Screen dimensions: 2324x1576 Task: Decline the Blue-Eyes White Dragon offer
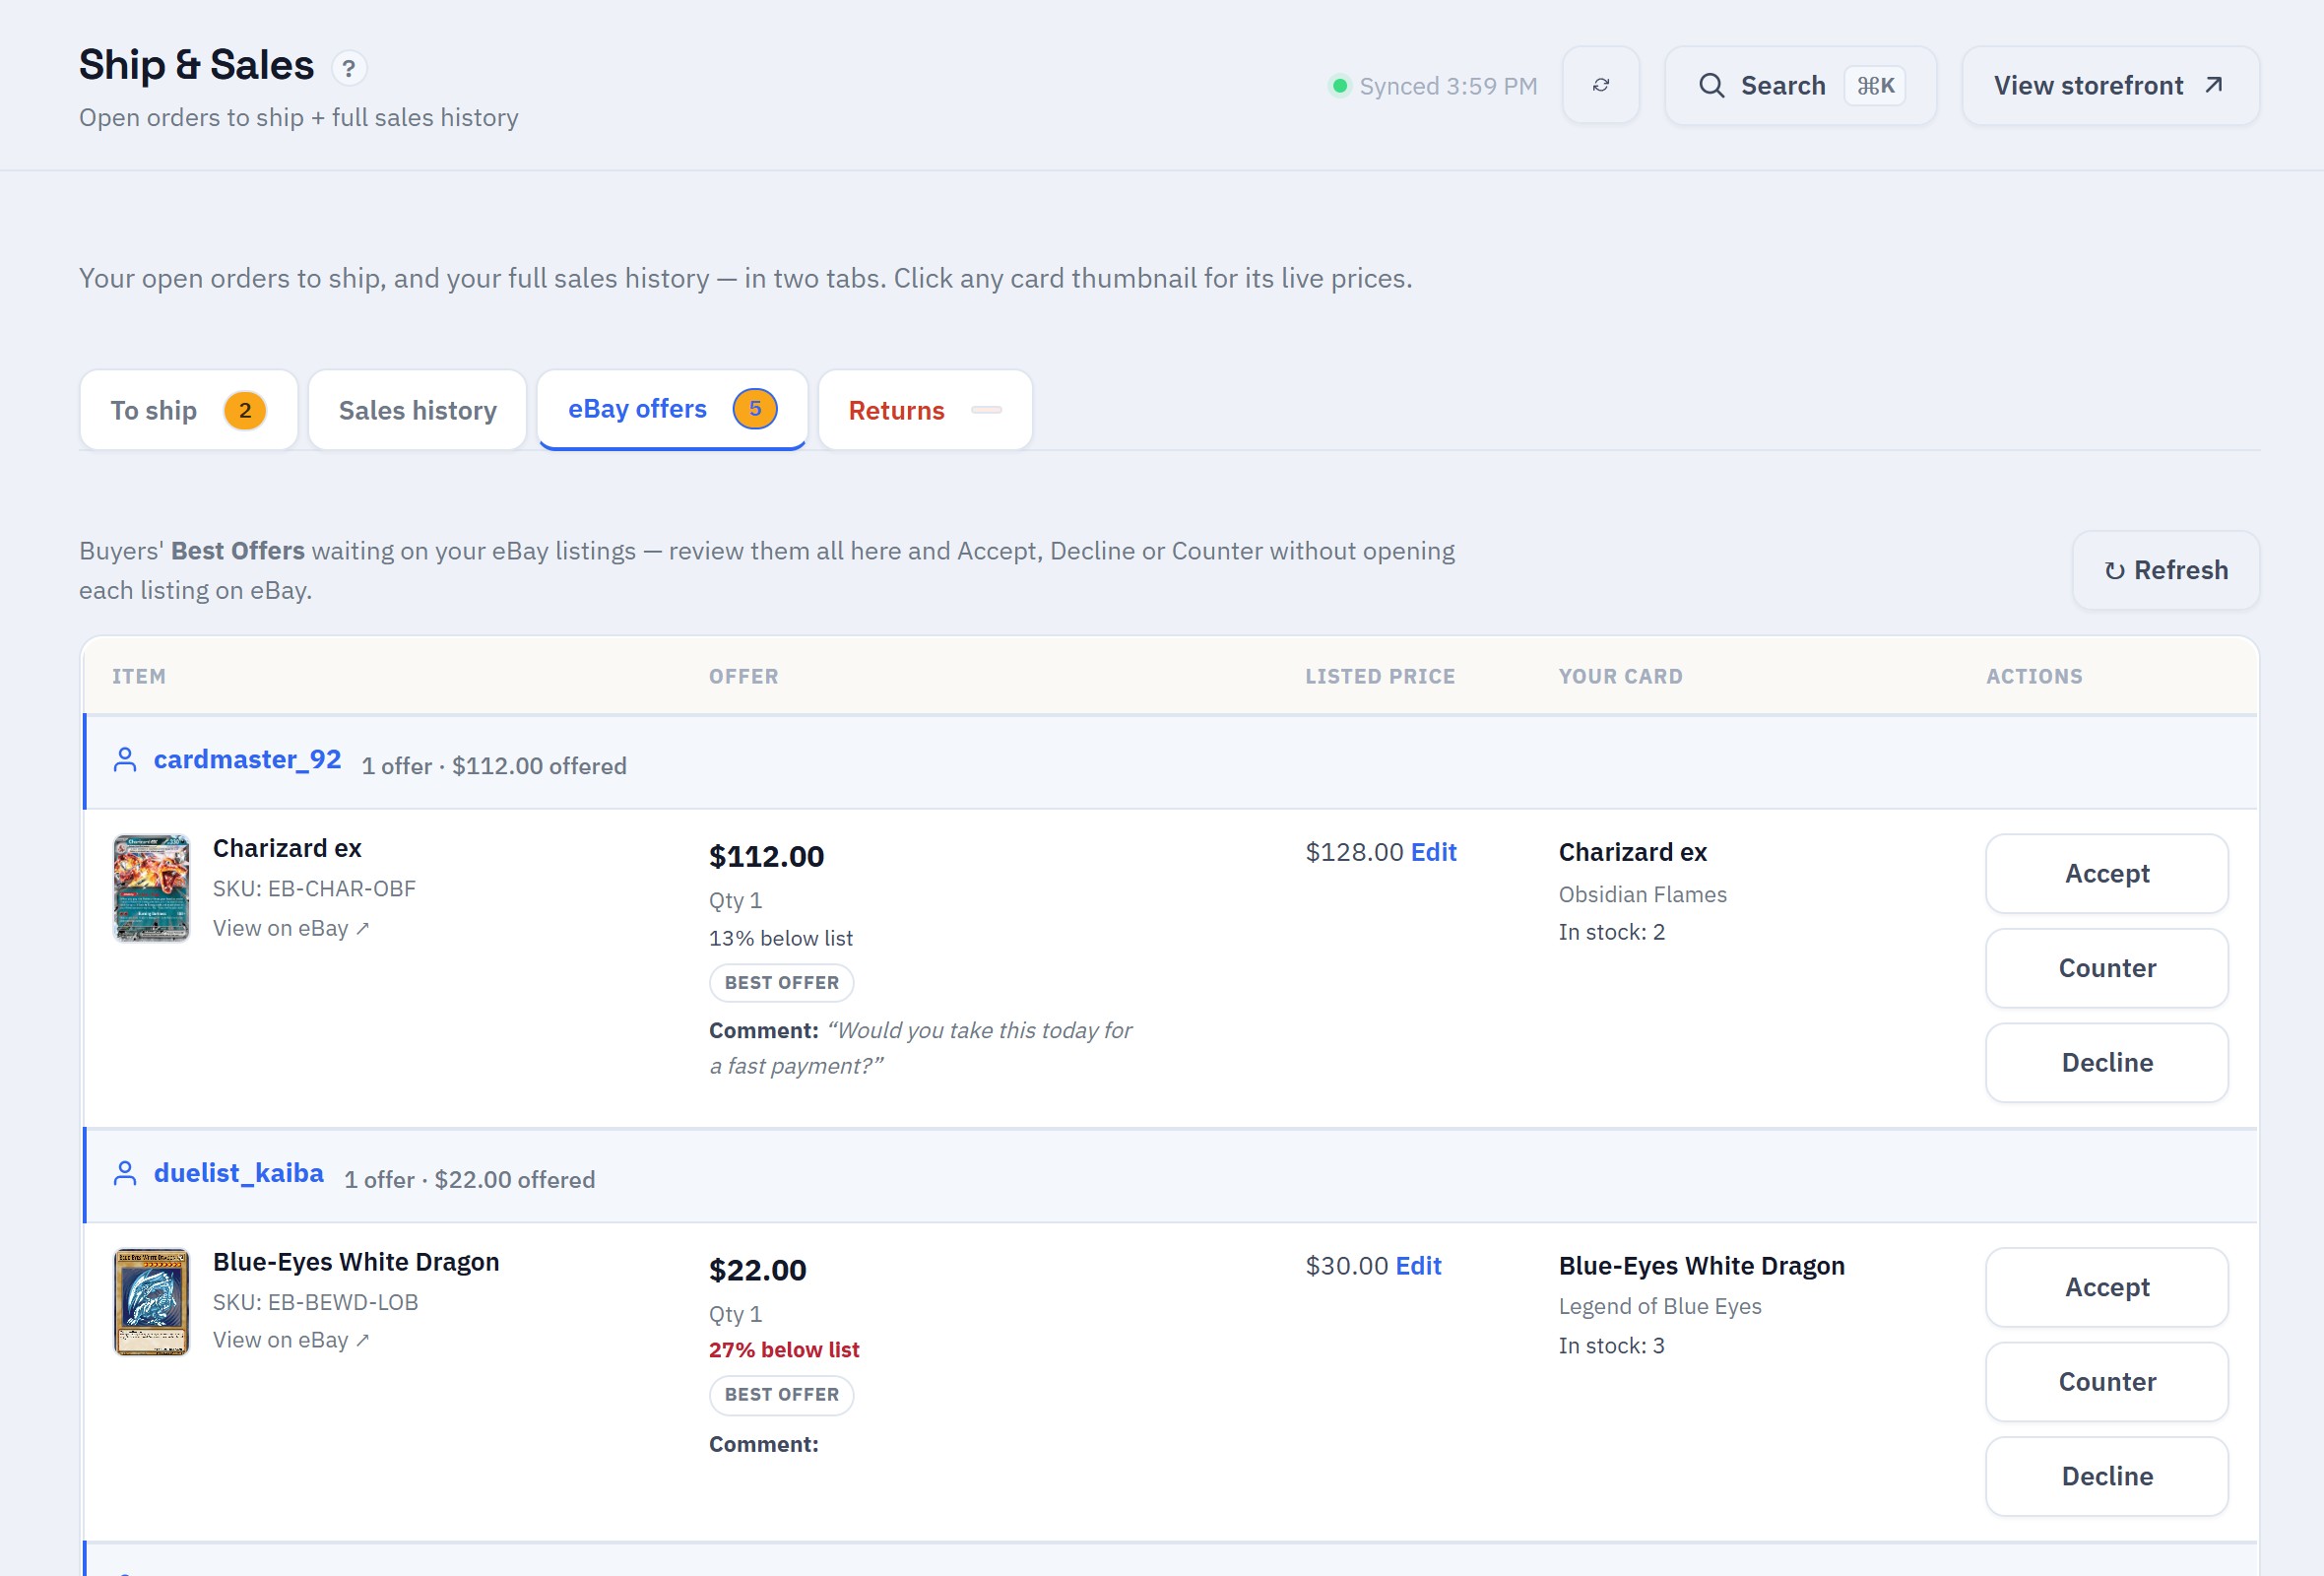(x=2106, y=1477)
